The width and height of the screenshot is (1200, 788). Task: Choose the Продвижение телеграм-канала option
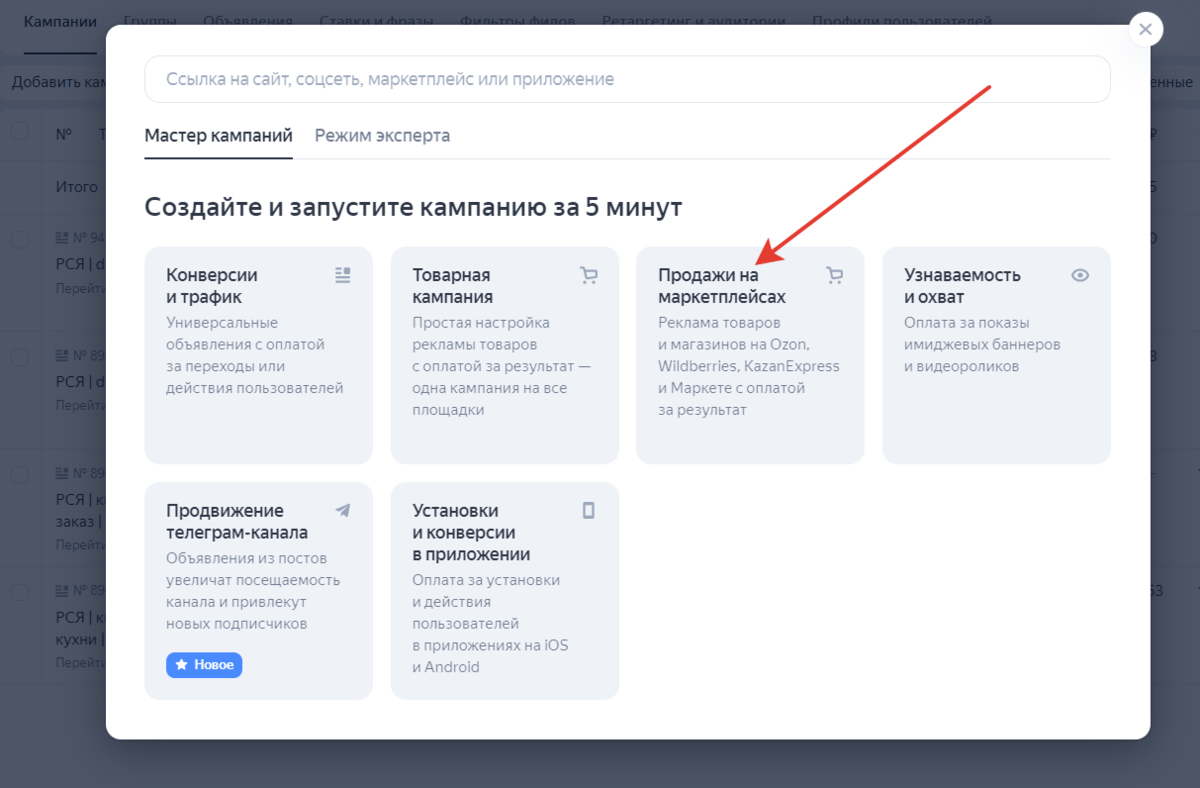click(x=258, y=591)
